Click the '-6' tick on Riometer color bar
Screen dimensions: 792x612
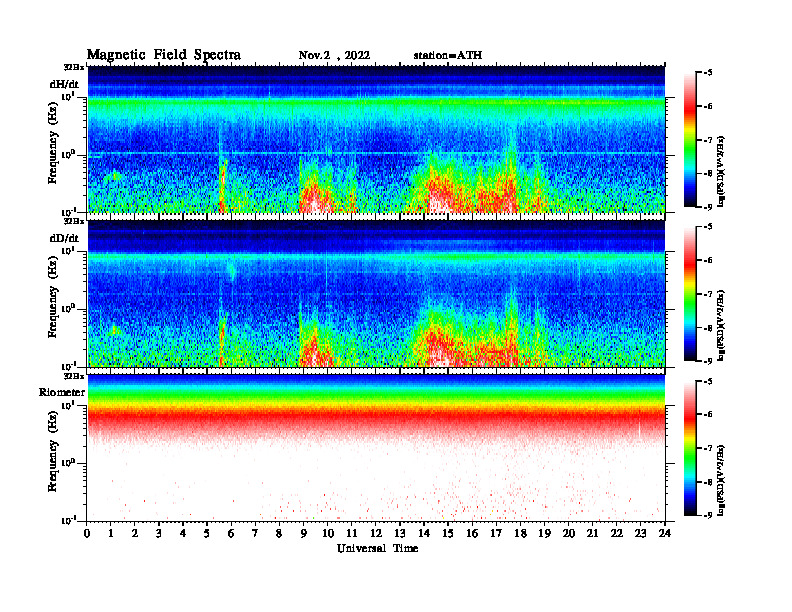click(708, 414)
